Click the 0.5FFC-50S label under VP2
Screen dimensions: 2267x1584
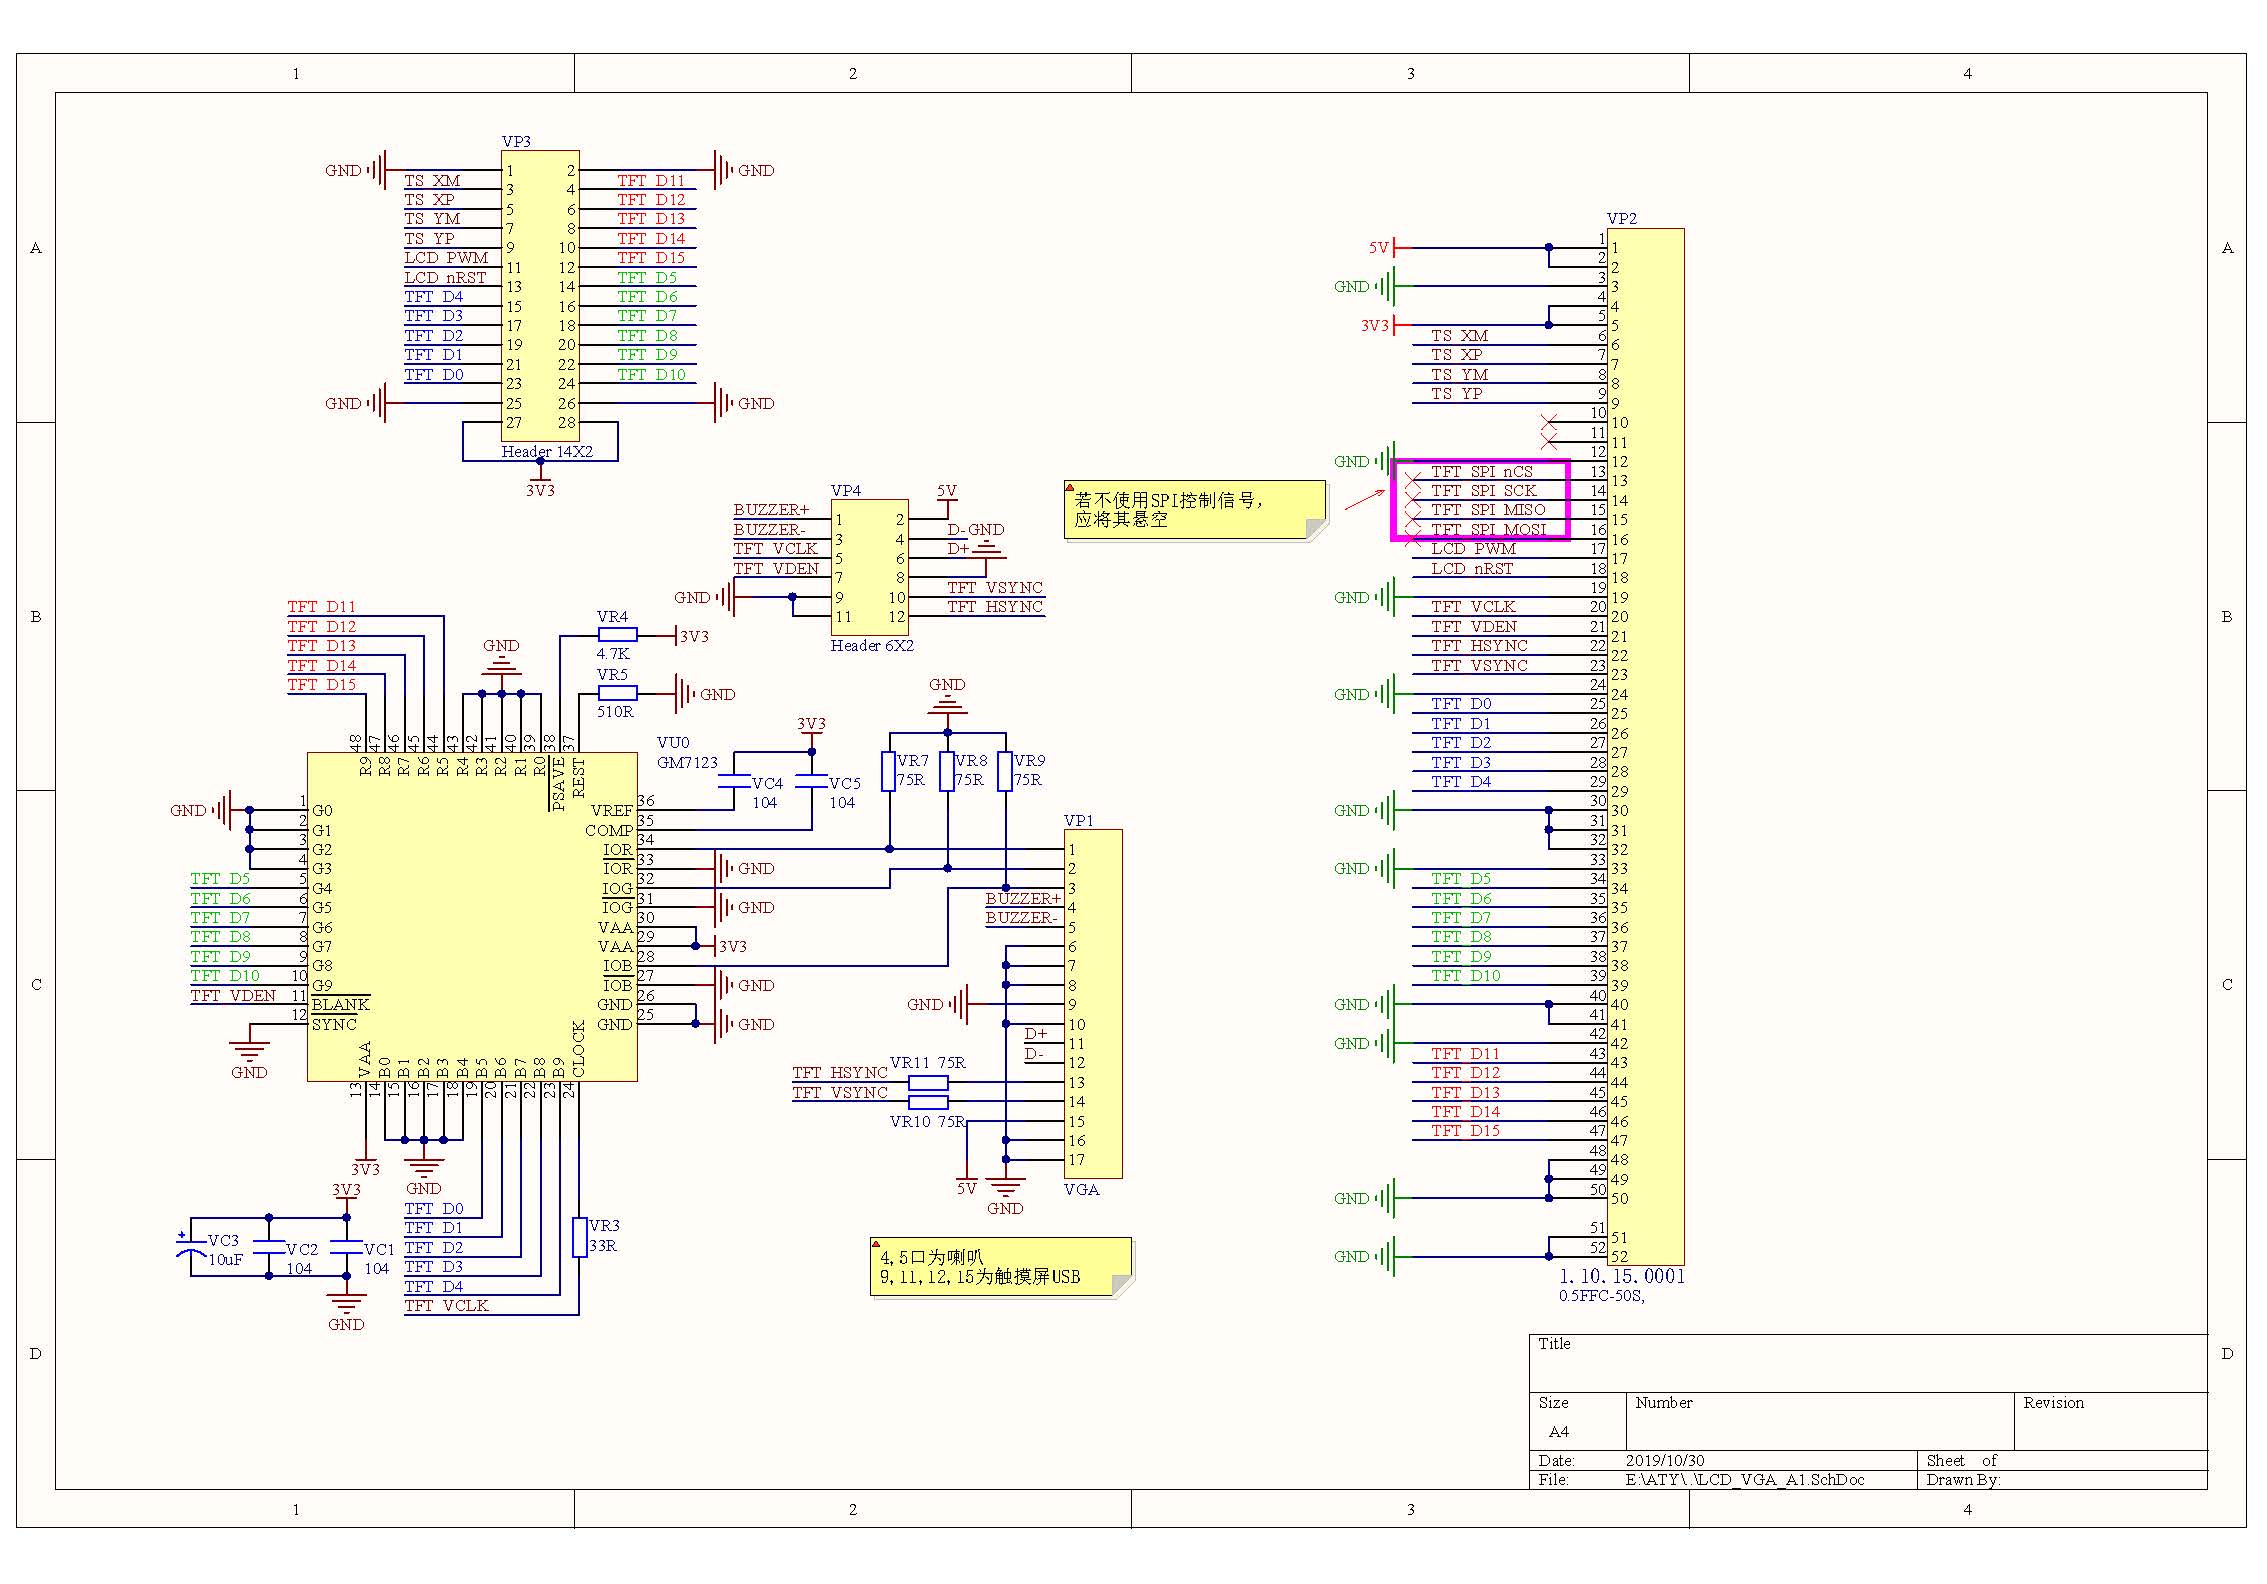pos(1601,1296)
